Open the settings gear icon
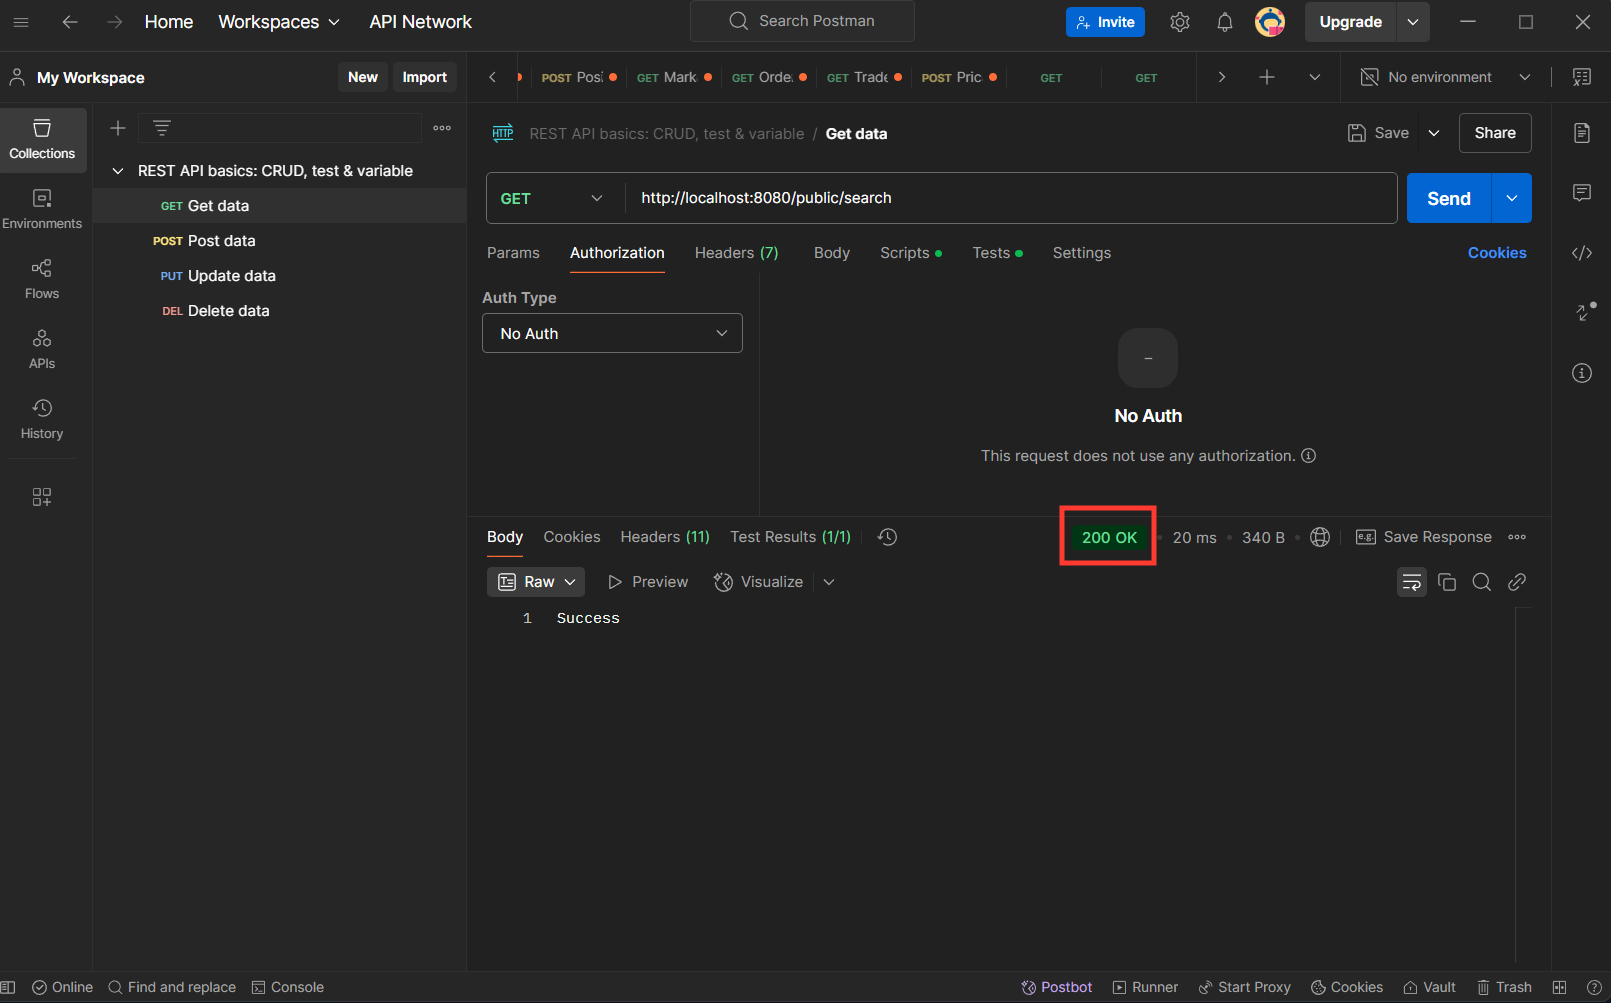The width and height of the screenshot is (1611, 1003). point(1180,22)
